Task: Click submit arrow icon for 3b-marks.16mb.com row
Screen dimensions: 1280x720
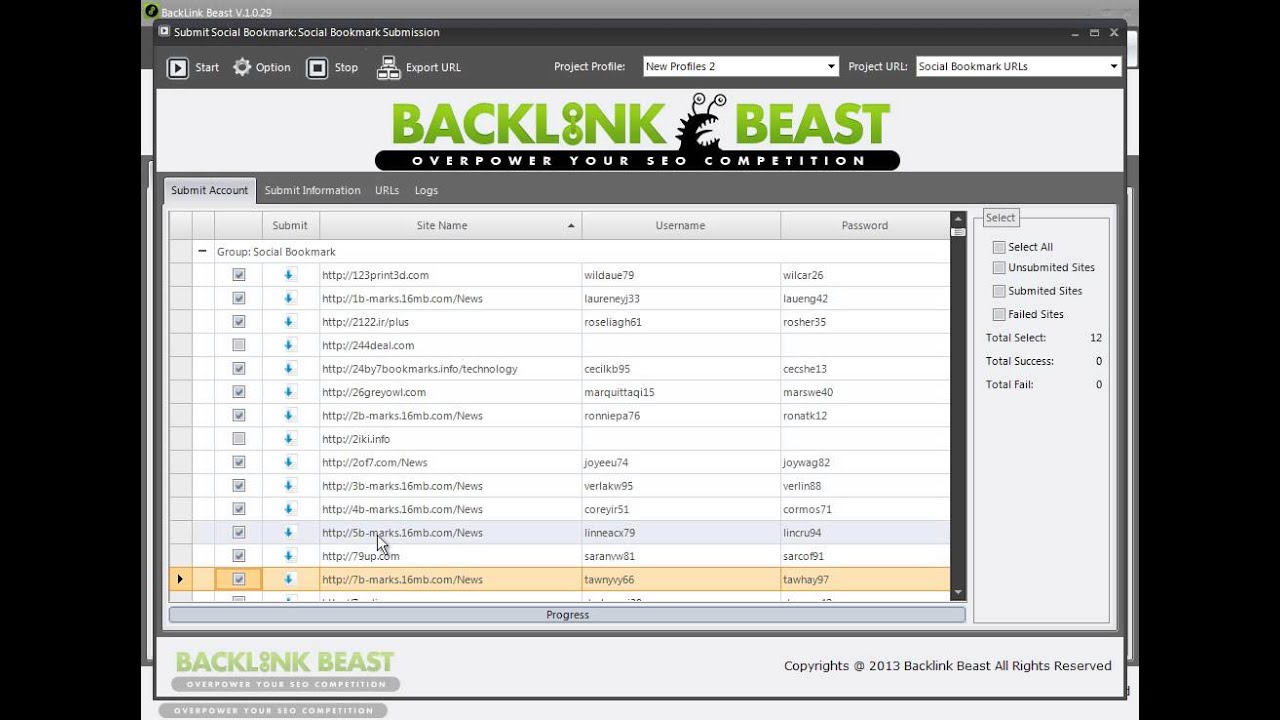Action: tap(289, 486)
